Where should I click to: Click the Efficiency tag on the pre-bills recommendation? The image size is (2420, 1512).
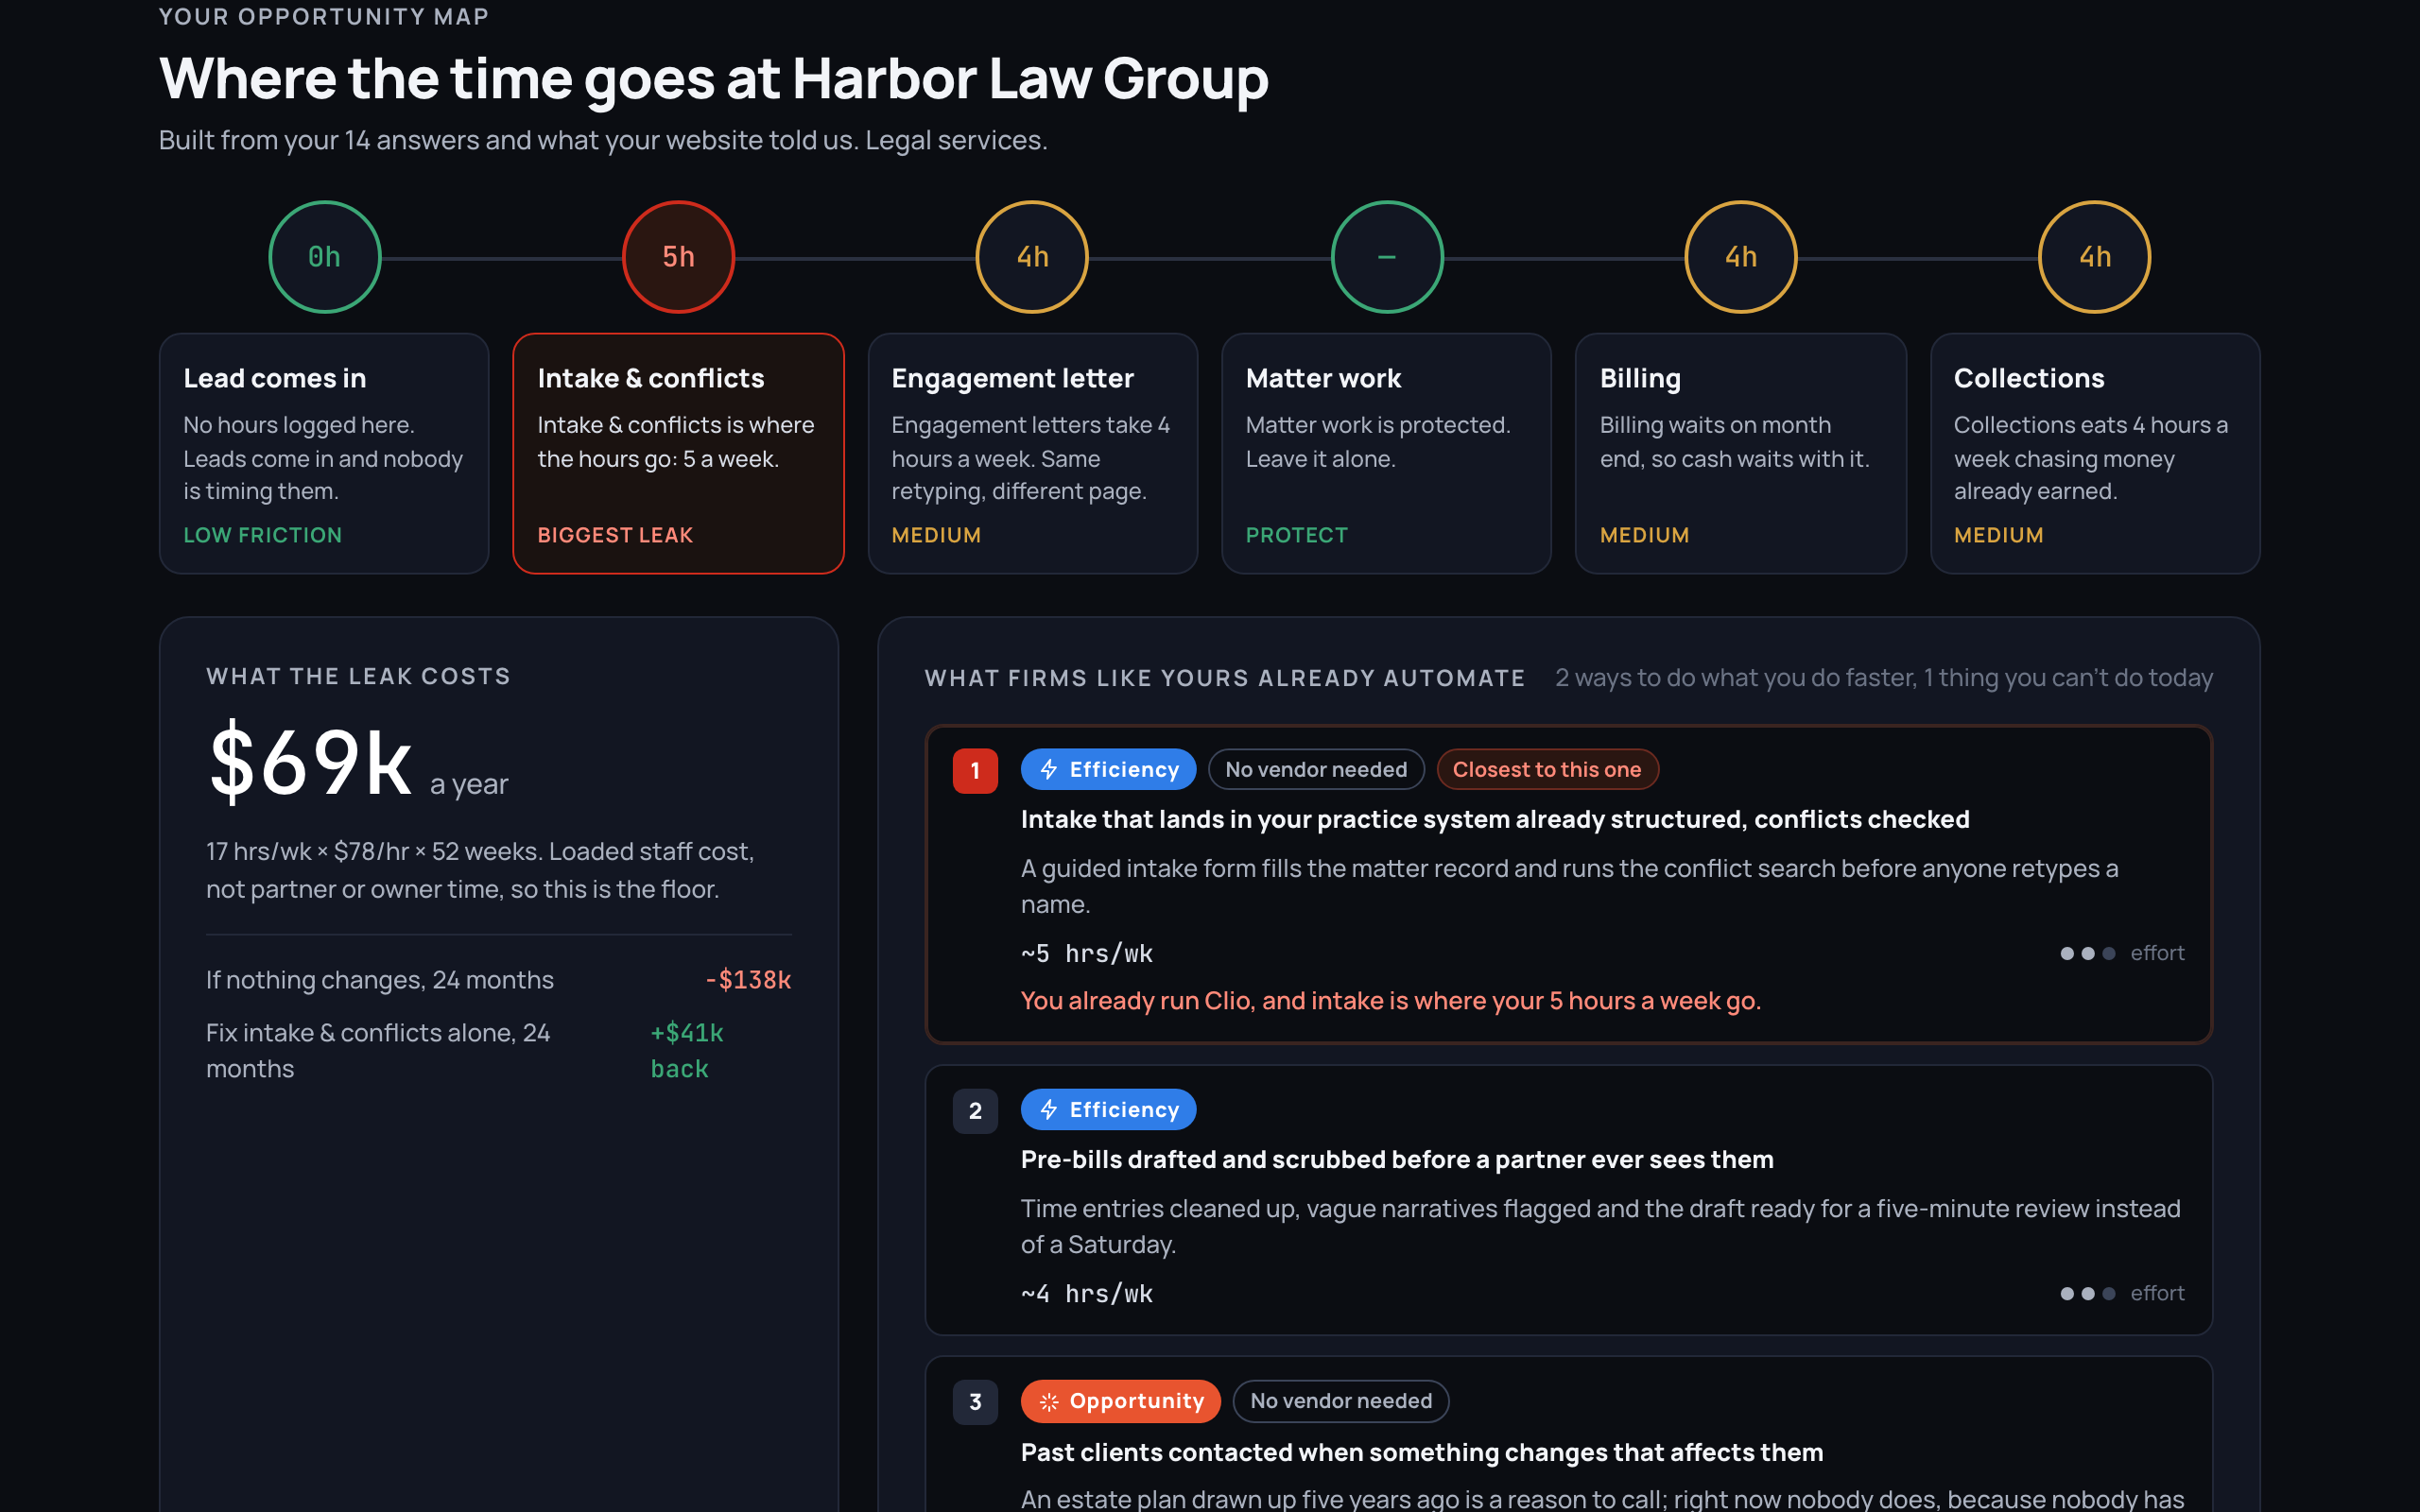(x=1108, y=1109)
